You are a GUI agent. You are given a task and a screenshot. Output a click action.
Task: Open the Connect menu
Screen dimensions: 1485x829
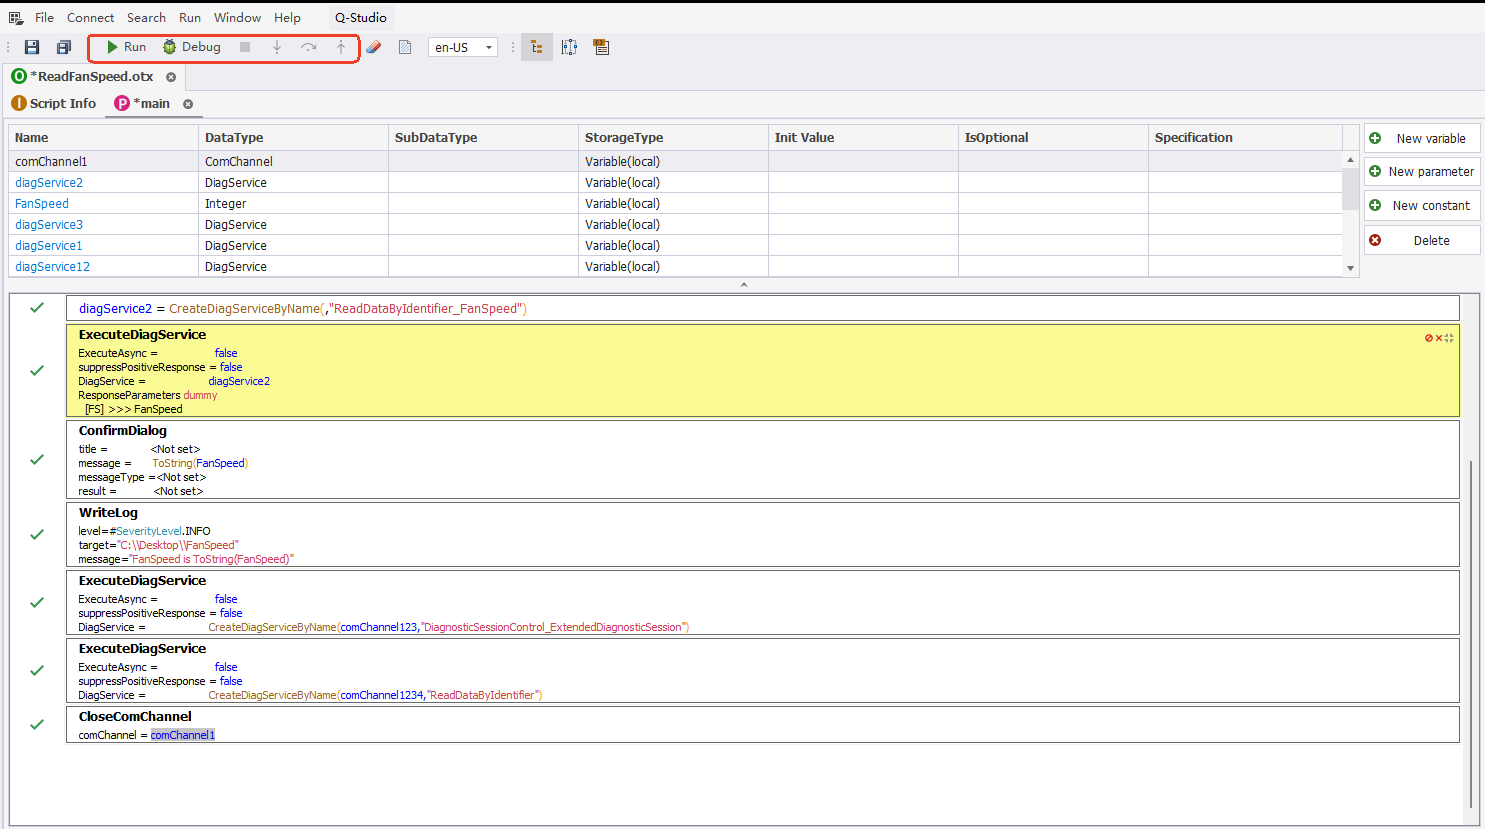coord(90,18)
